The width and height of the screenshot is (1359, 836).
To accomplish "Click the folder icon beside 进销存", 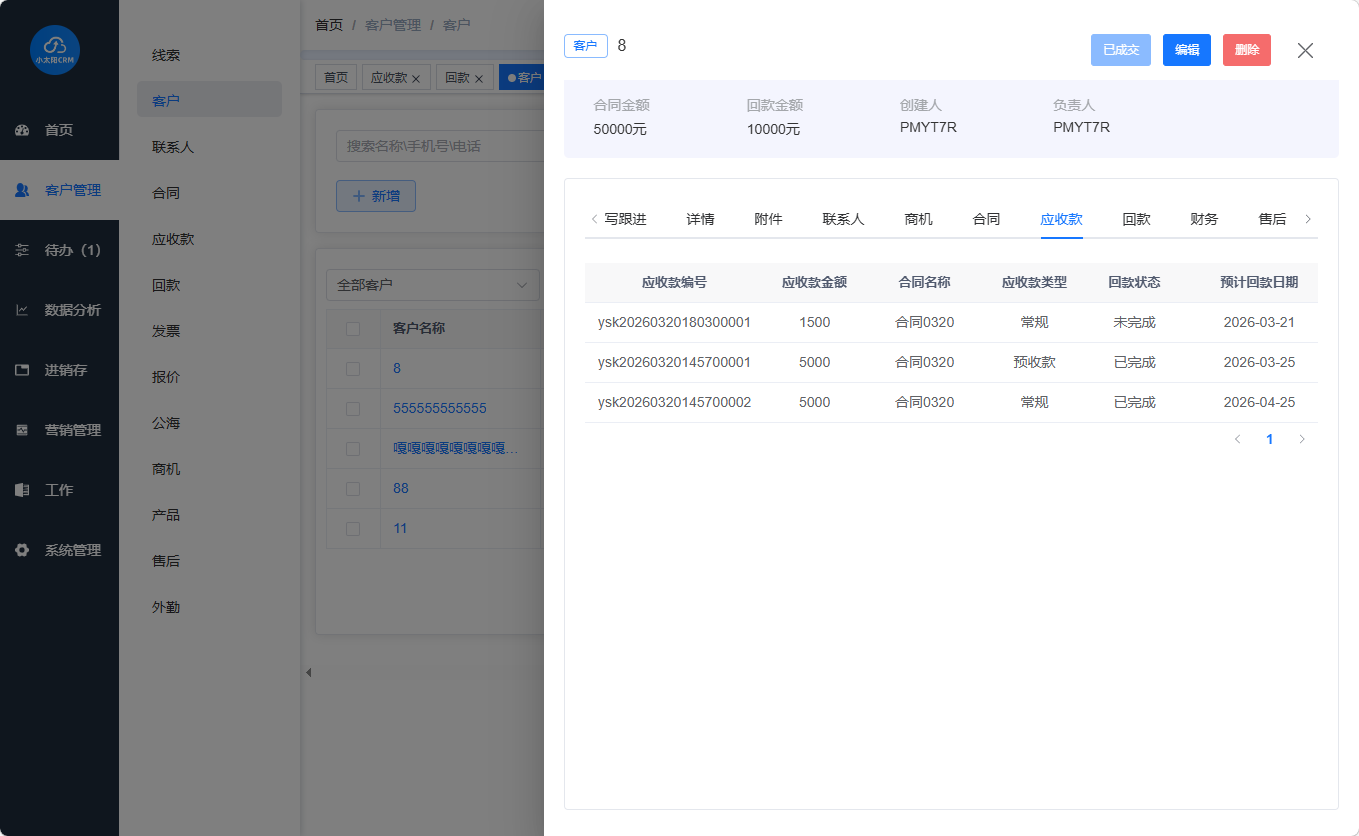I will point(22,370).
